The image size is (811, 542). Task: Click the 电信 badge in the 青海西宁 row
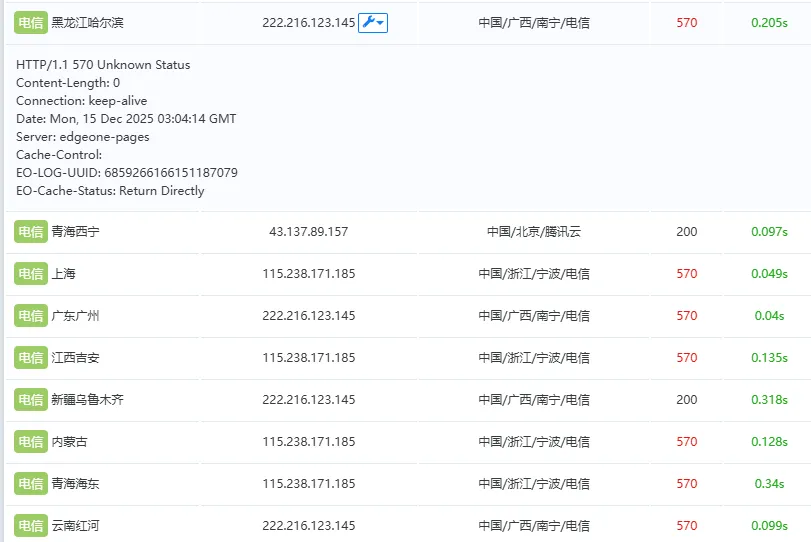[30, 232]
